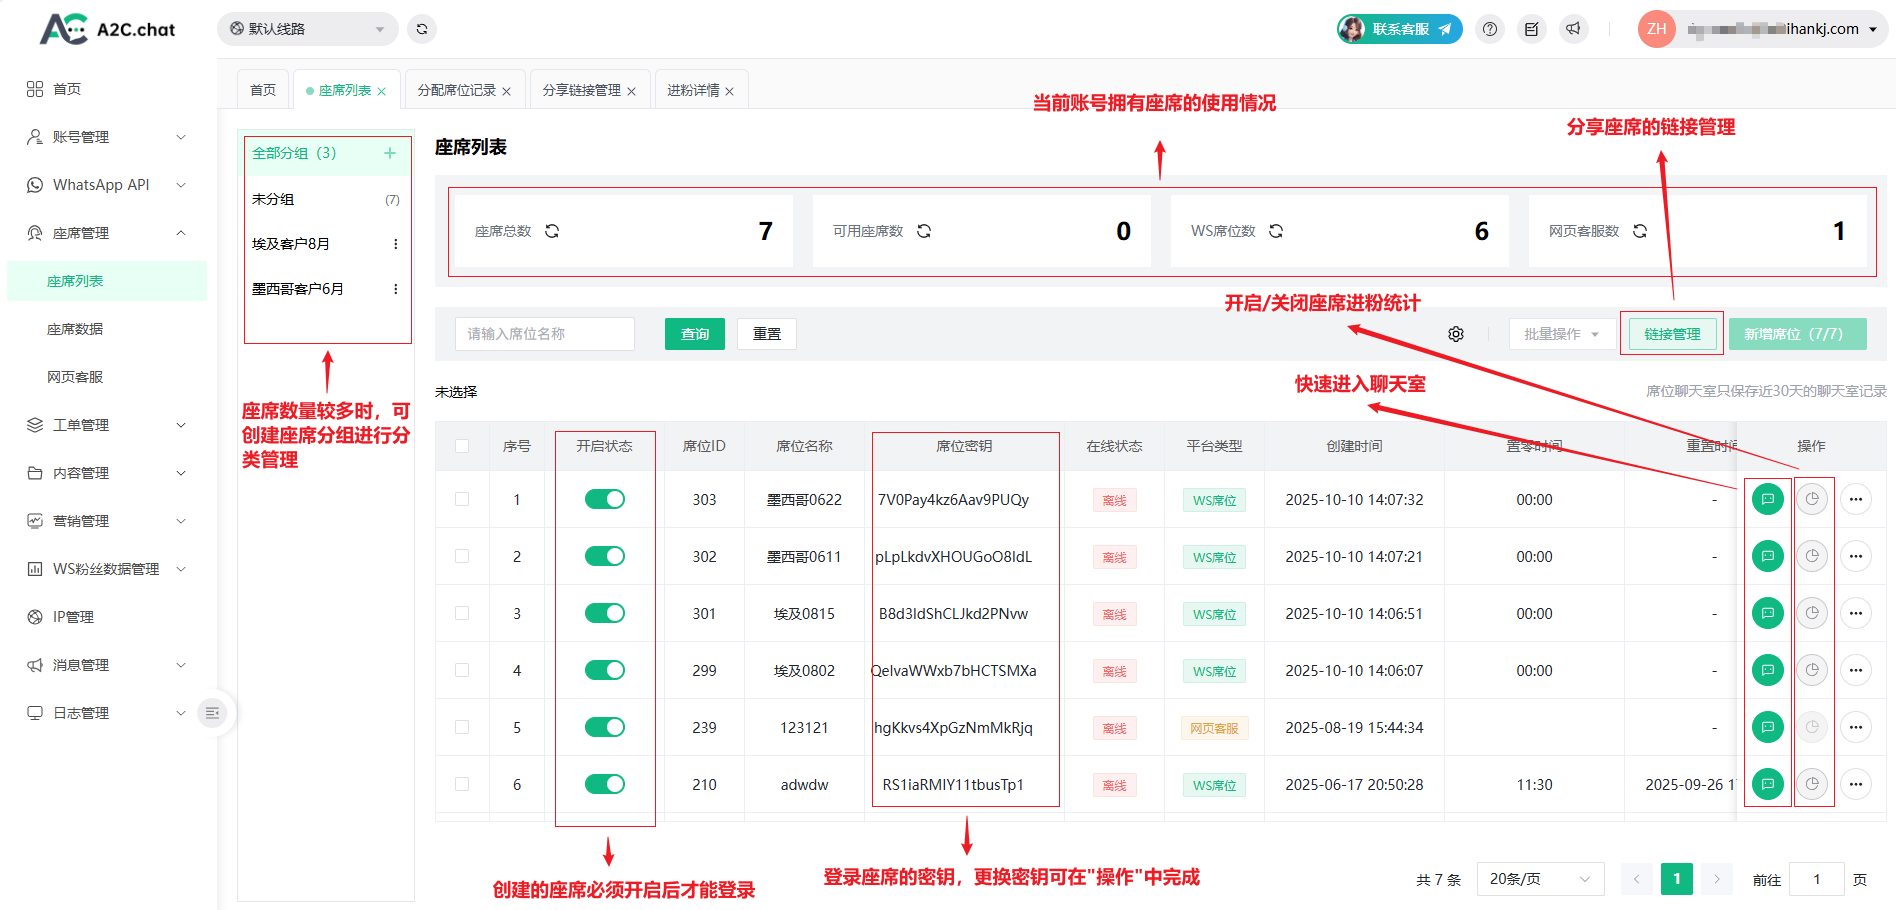Expand the 批量操作 dropdown
The height and width of the screenshot is (910, 1896).
pos(1560,334)
